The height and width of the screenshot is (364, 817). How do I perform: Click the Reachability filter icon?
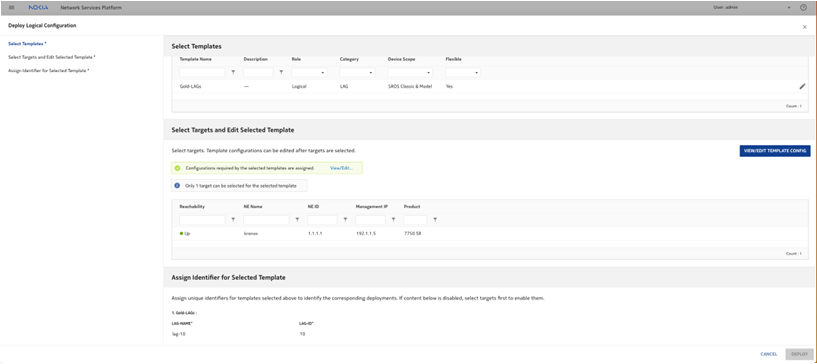click(x=233, y=220)
